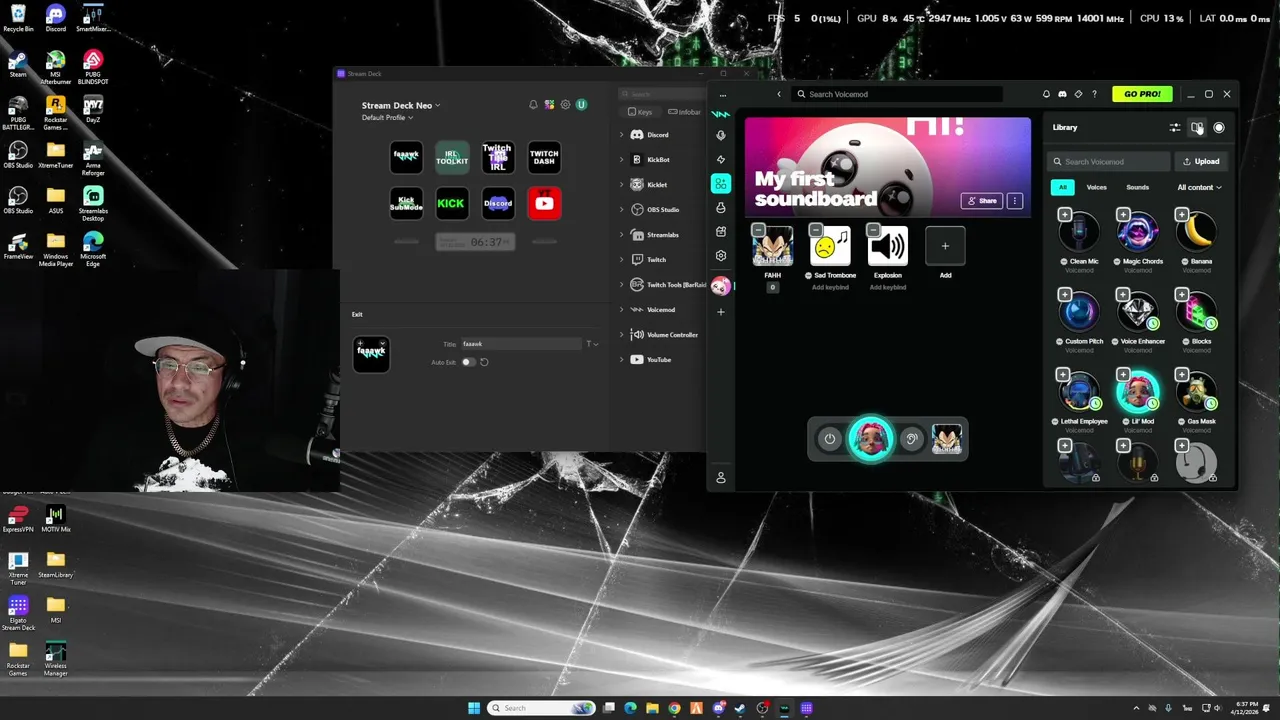The image size is (1280, 720).
Task: Select TWITCH DASH key in Stream Deck
Action: tap(544, 157)
